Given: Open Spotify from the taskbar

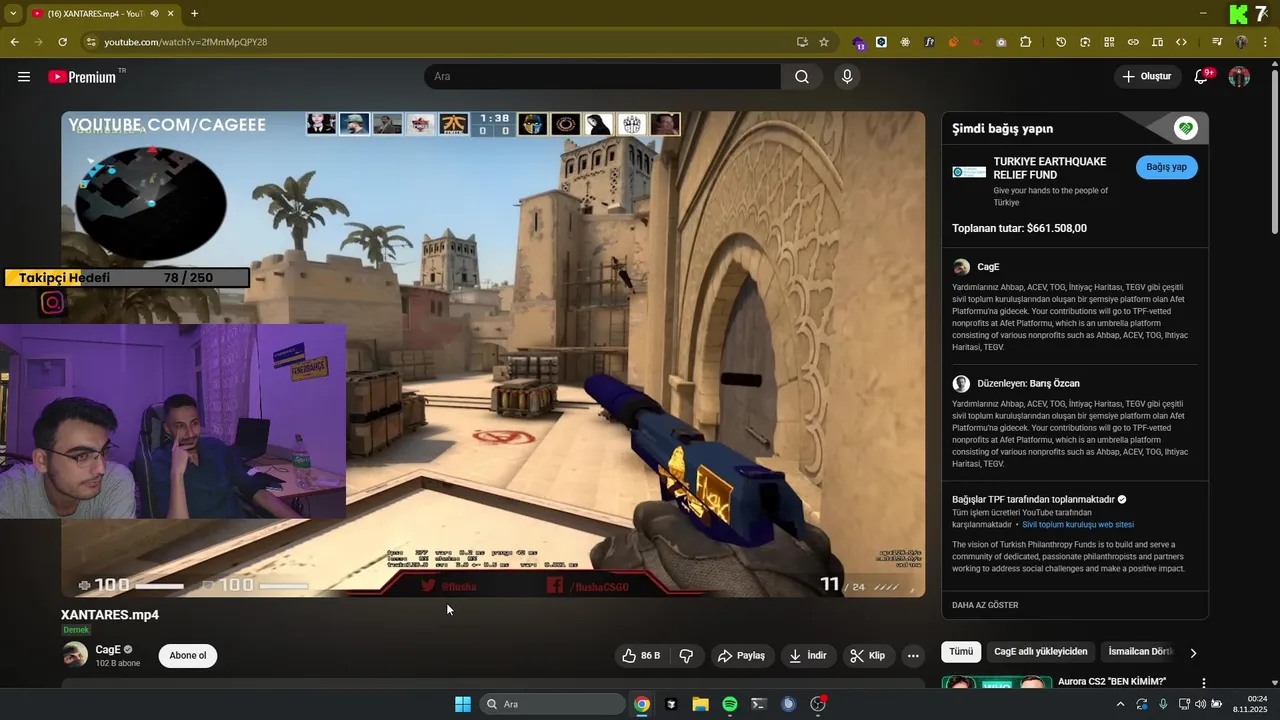Looking at the screenshot, I should [730, 704].
